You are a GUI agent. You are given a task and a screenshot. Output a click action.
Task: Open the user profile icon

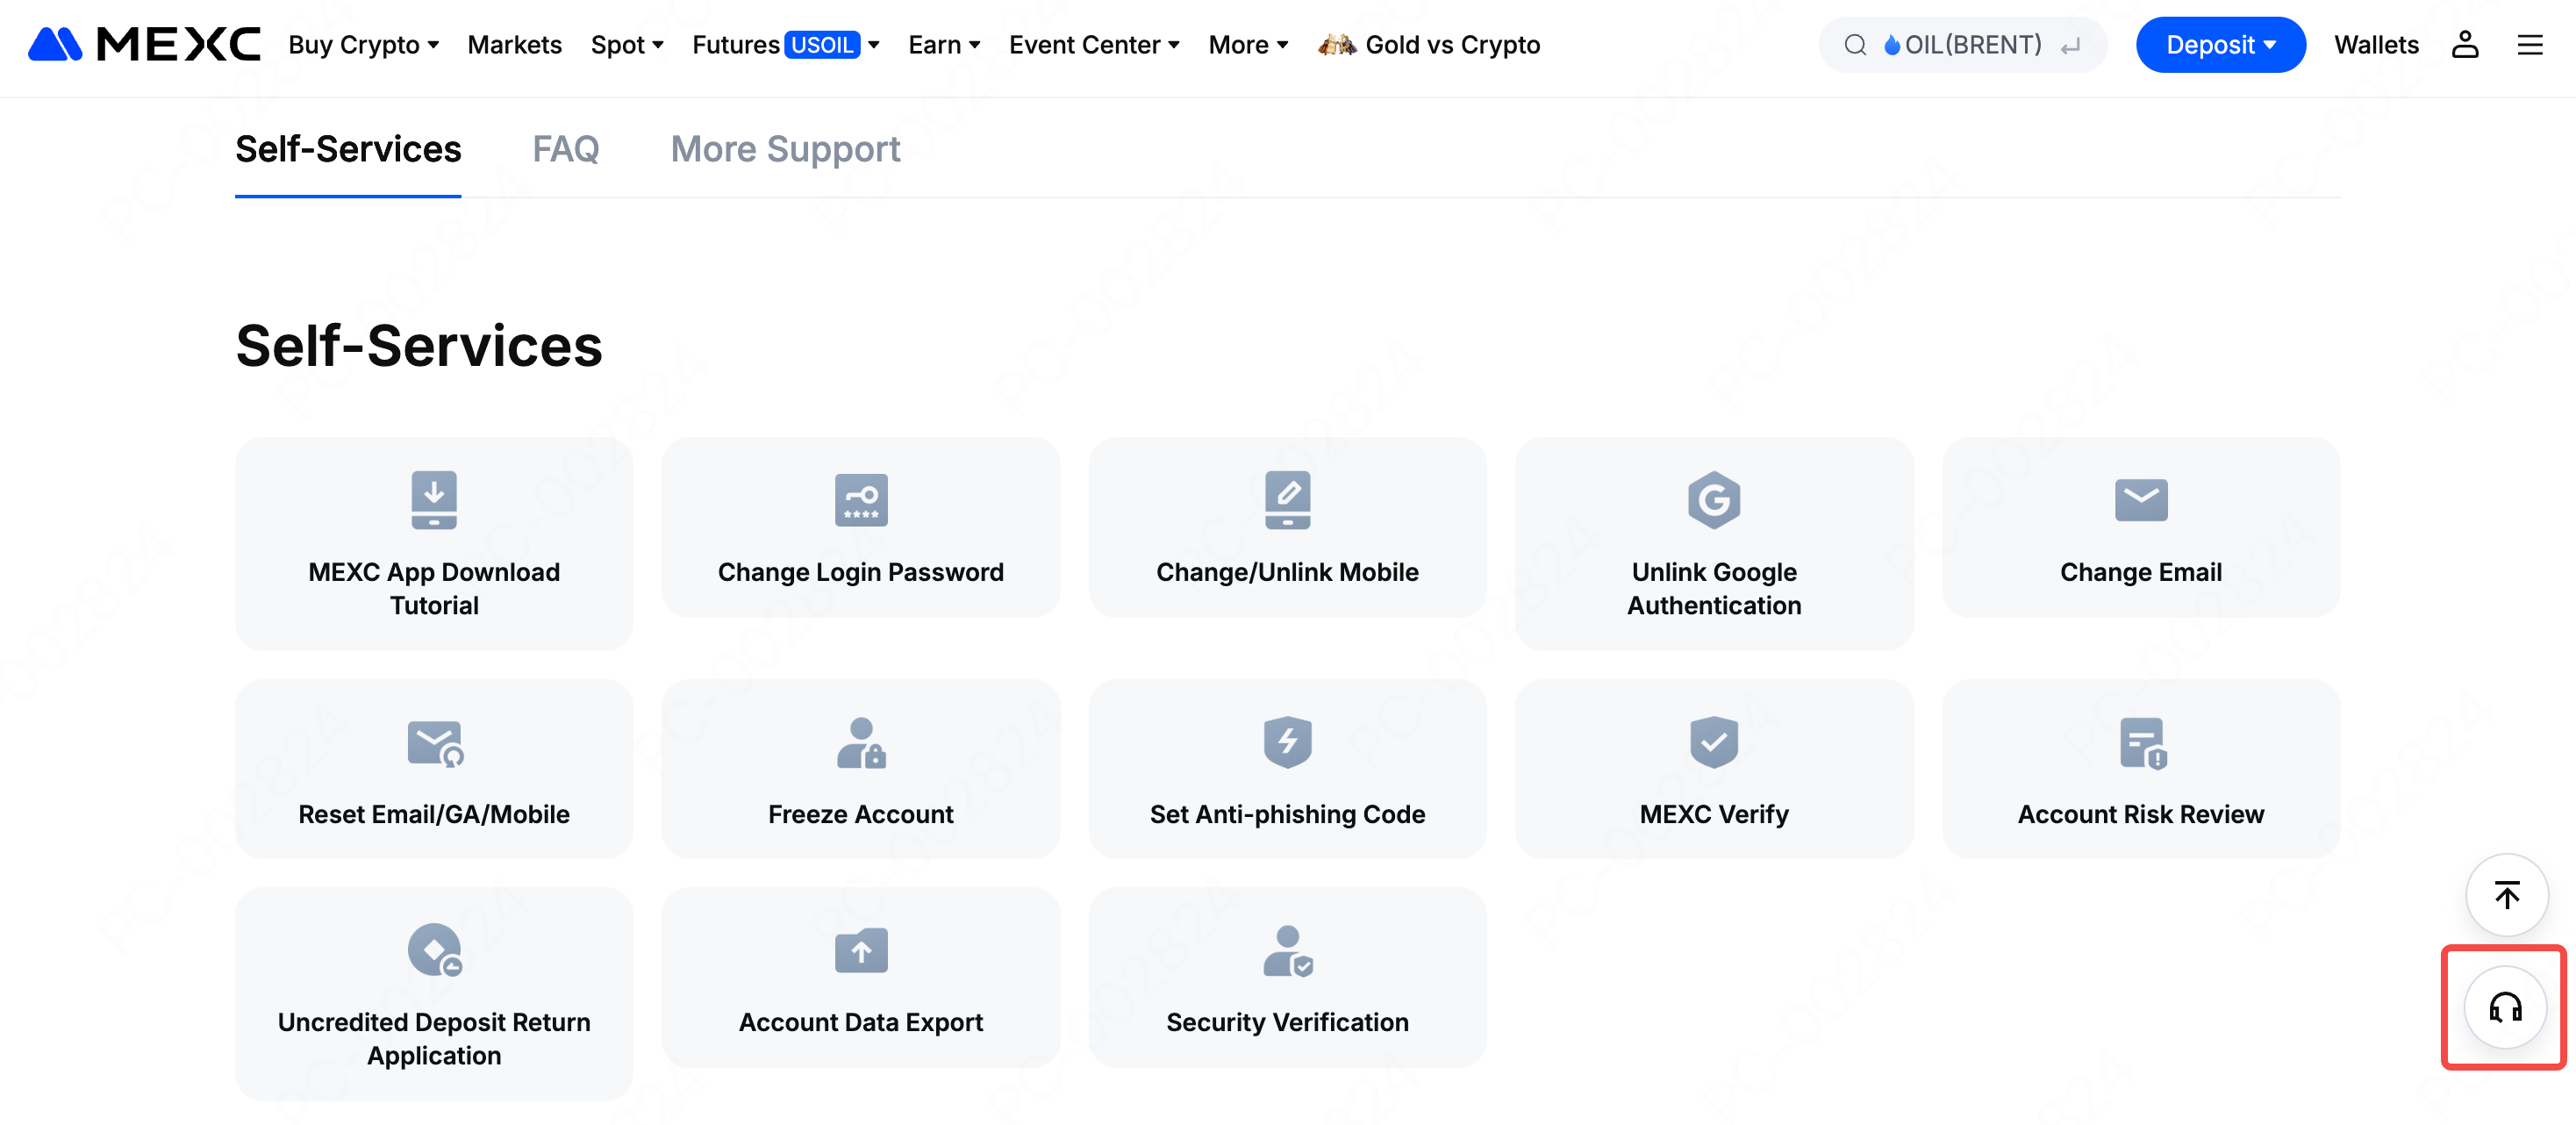pos(2464,45)
